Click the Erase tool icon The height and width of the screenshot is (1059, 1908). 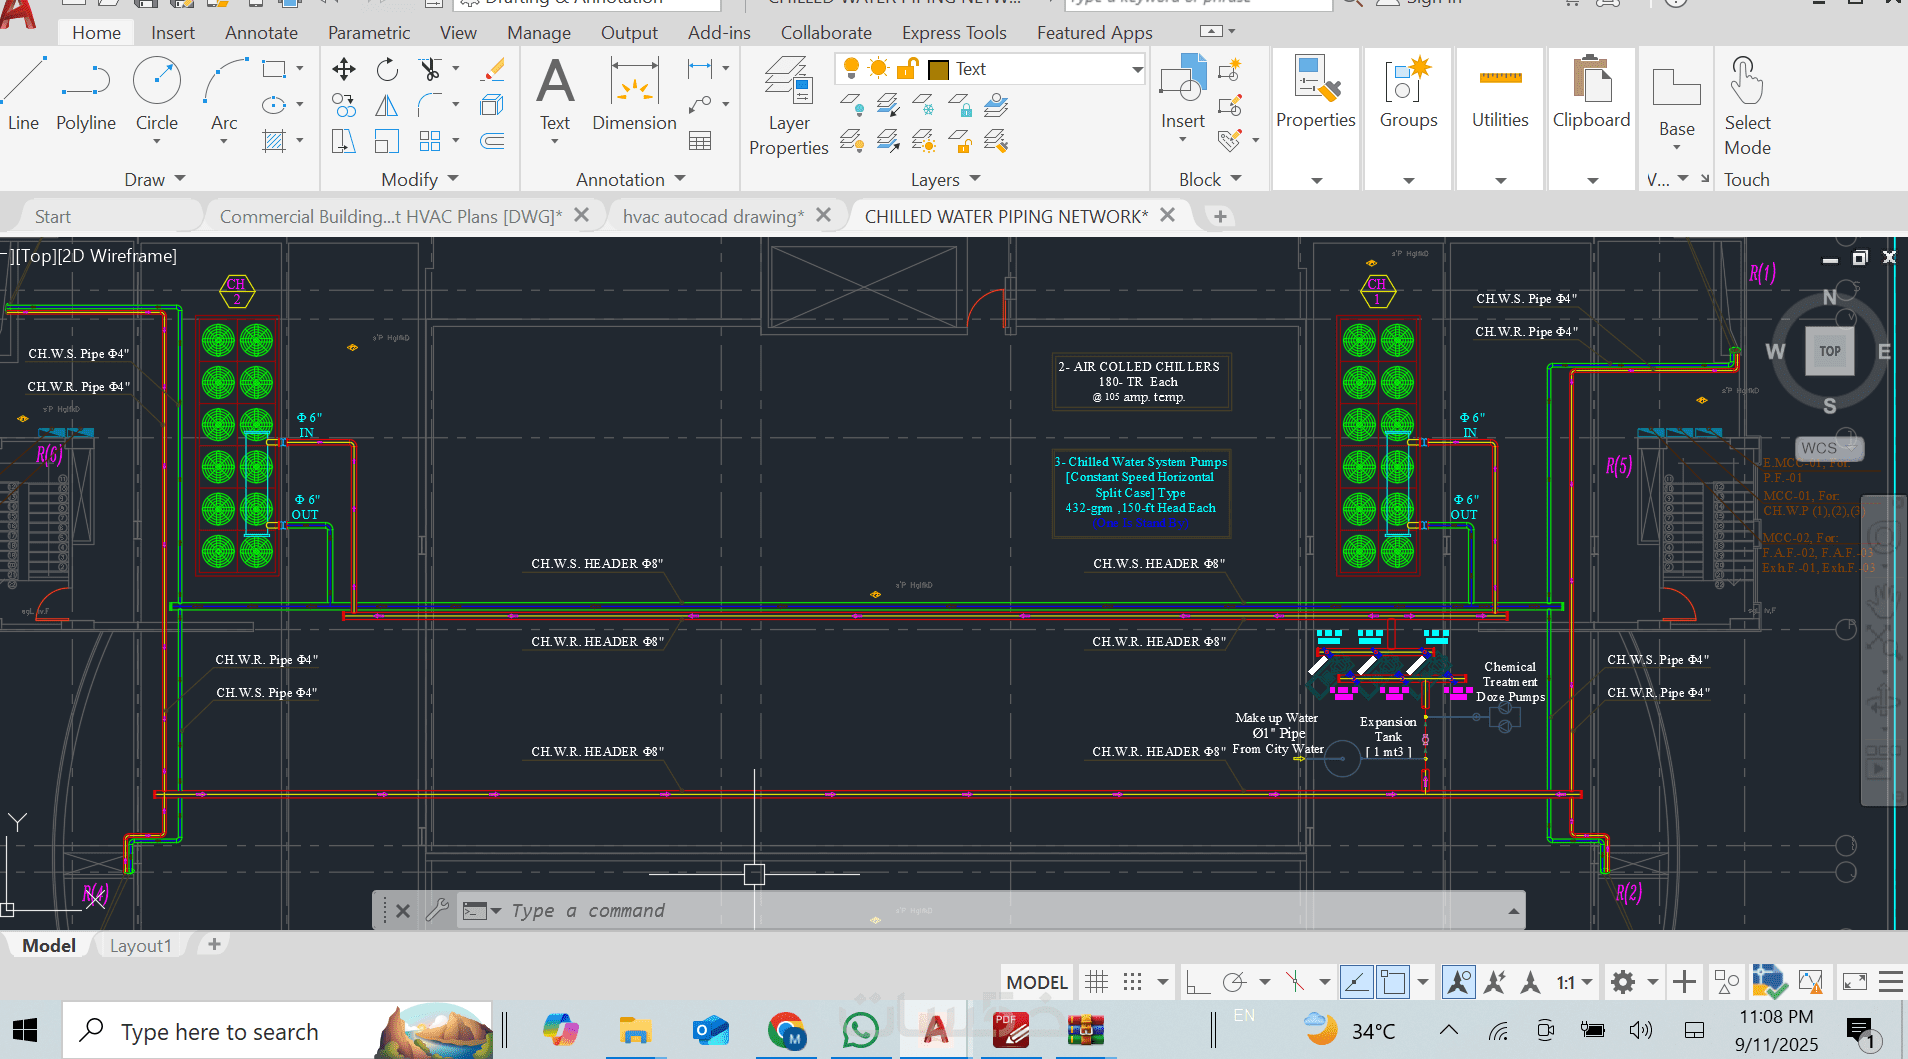pos(493,69)
